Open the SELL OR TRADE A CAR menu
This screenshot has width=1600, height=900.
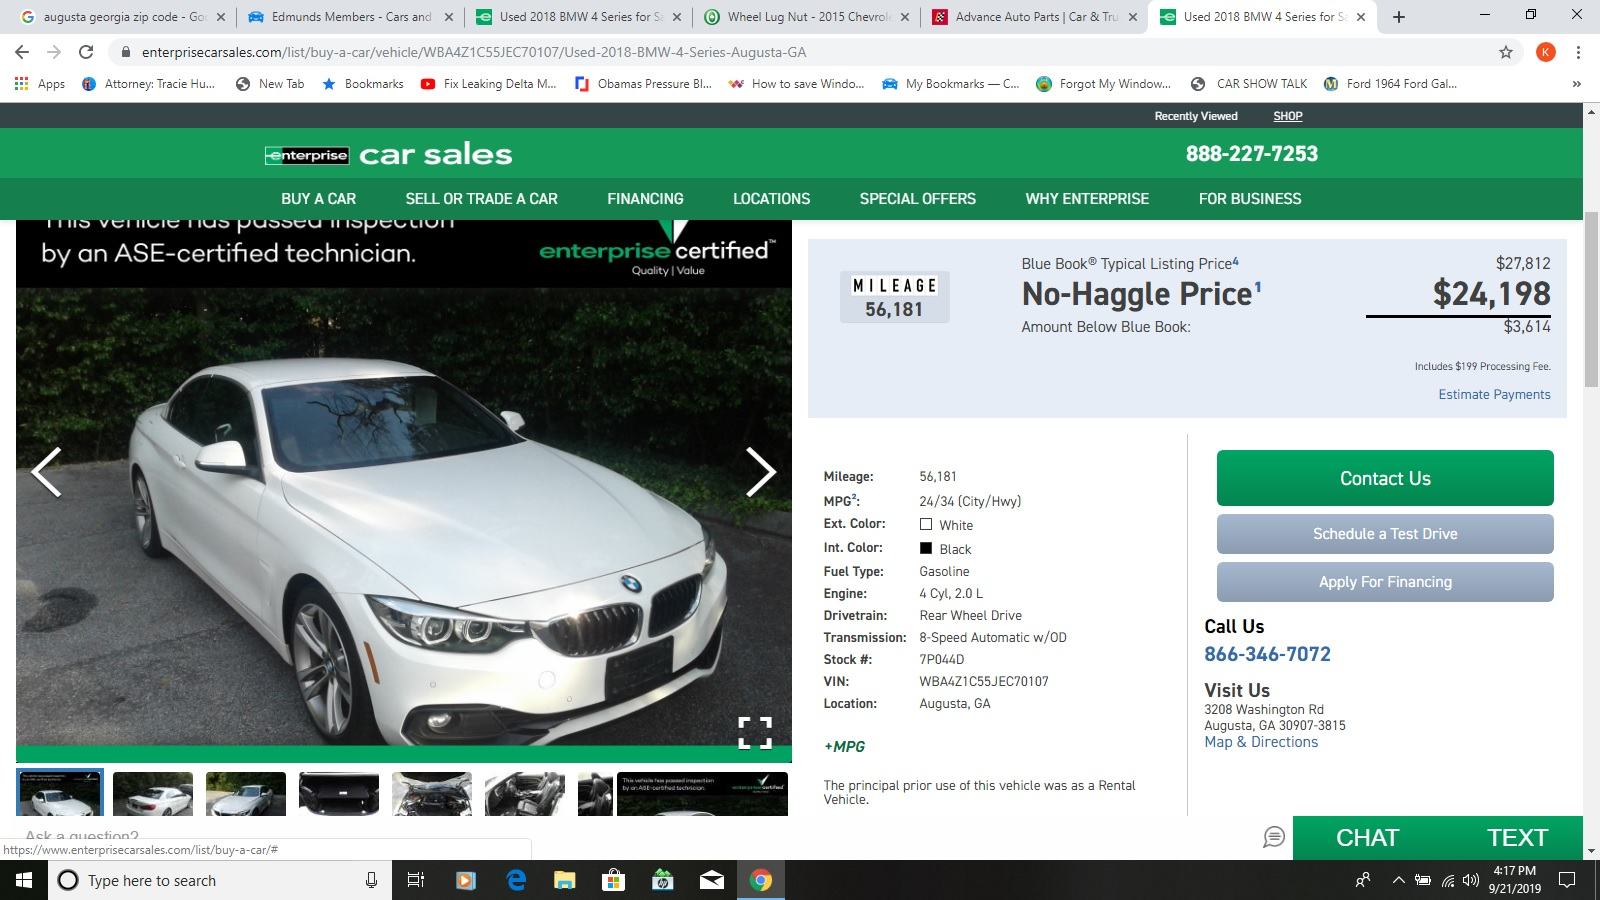pos(482,199)
